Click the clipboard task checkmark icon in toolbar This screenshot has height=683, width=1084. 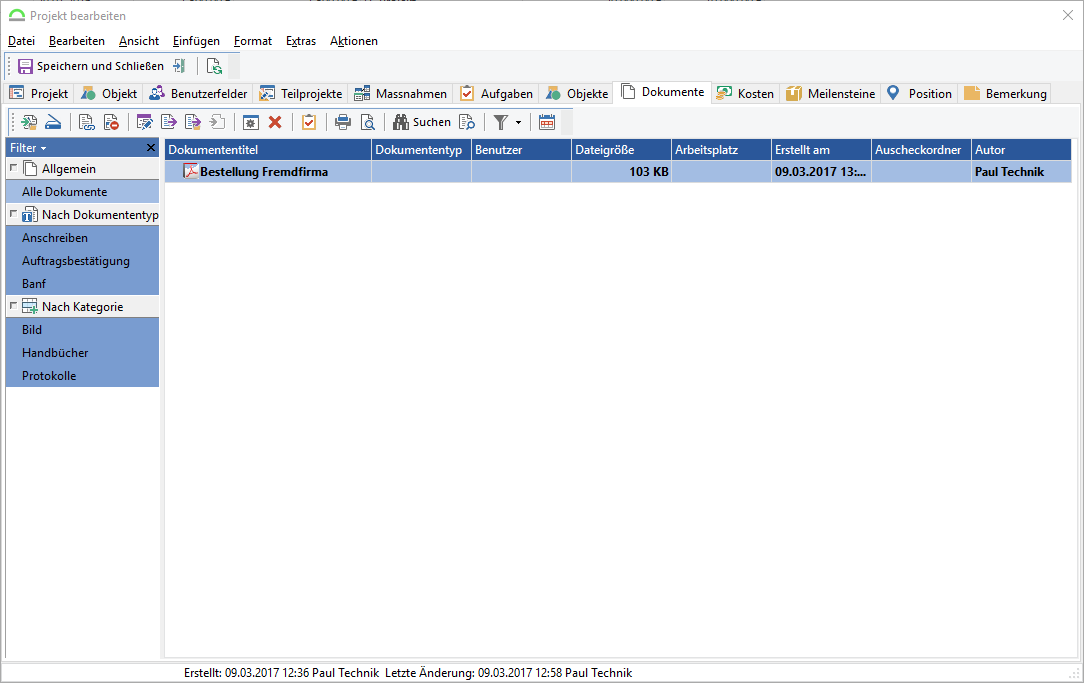click(x=308, y=122)
